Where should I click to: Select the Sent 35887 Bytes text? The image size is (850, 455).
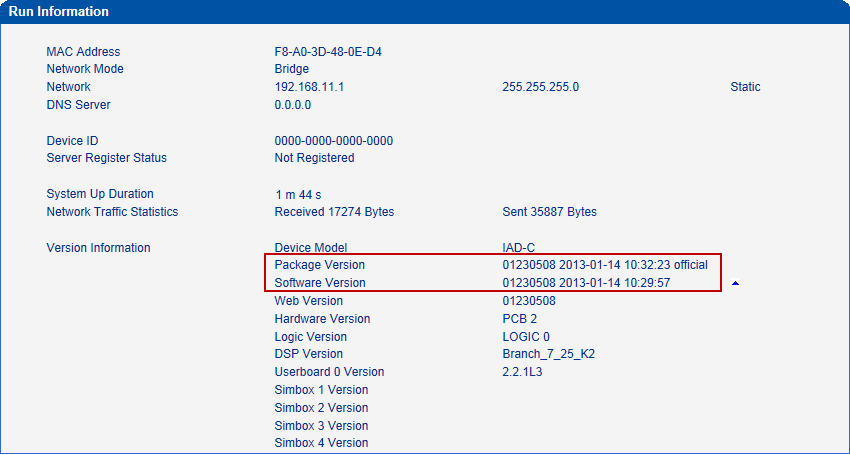tap(549, 212)
